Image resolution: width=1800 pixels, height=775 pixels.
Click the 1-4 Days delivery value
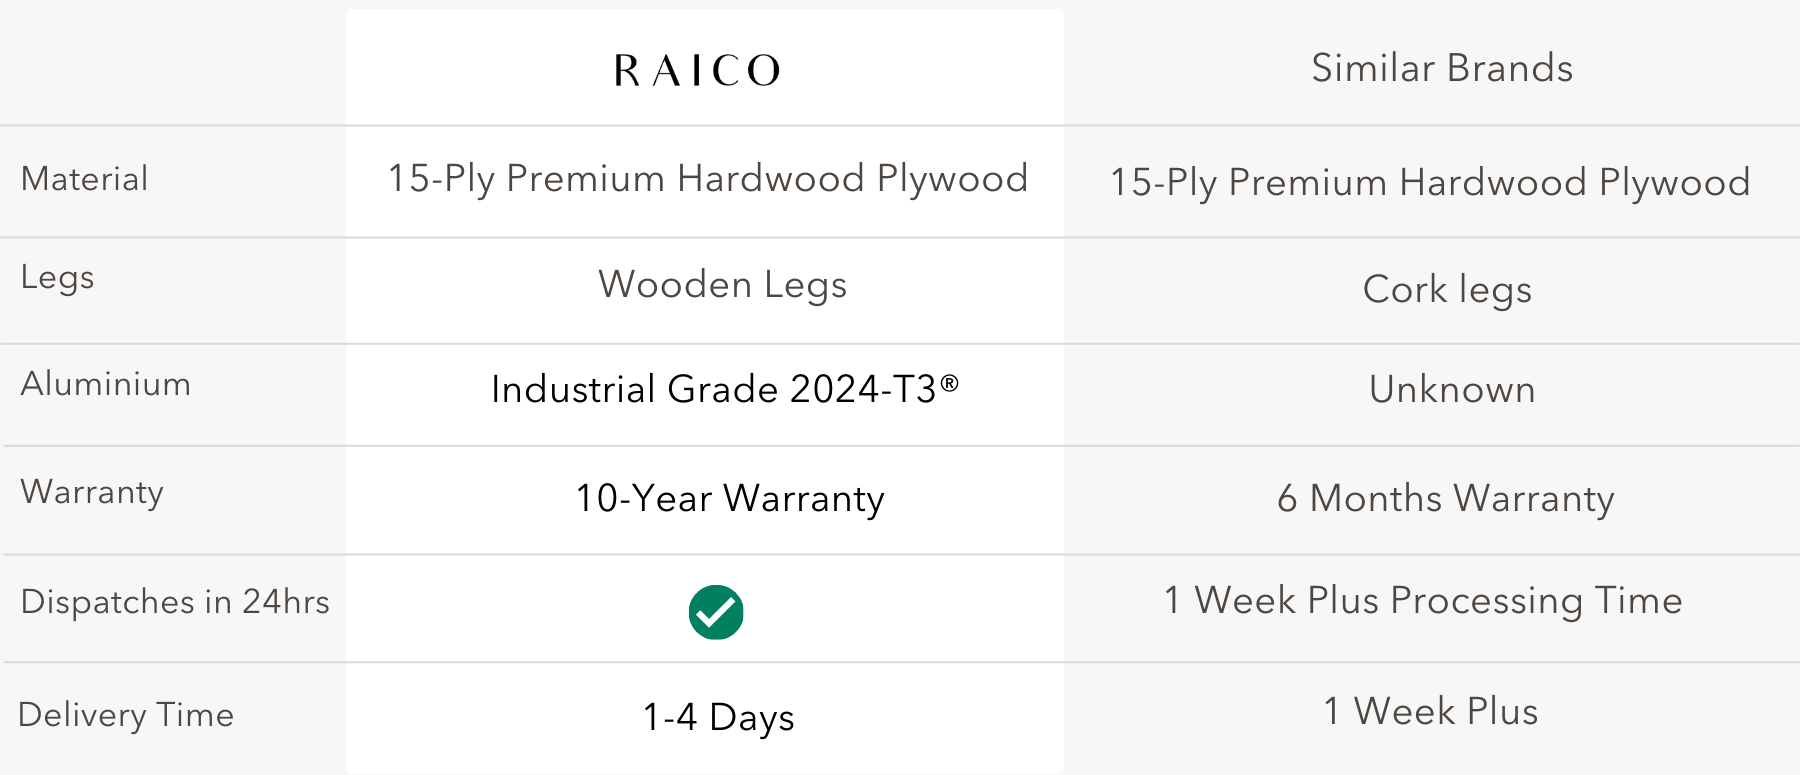point(718,717)
